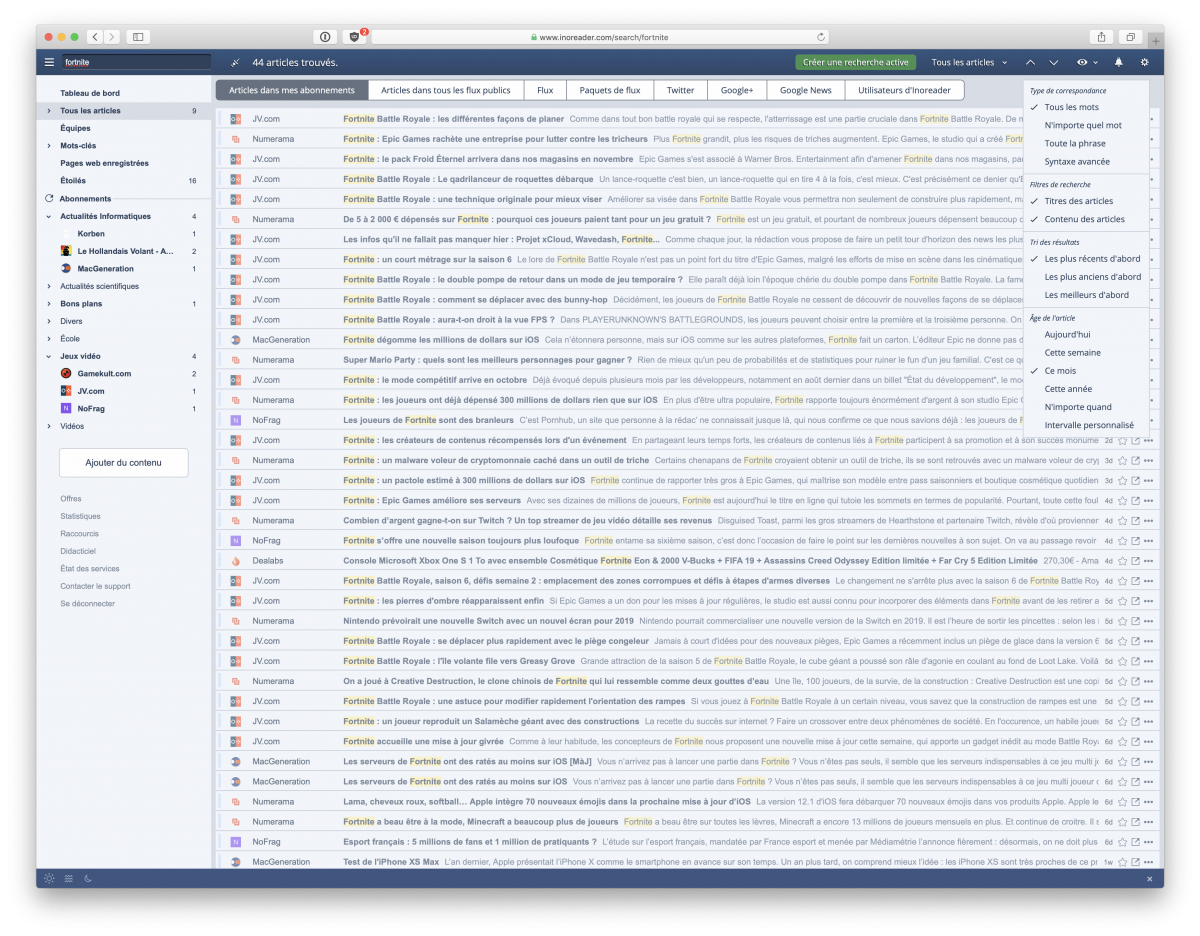Expand the 'Bons plans' folder
The width and height of the screenshot is (1200, 936).
pos(48,303)
